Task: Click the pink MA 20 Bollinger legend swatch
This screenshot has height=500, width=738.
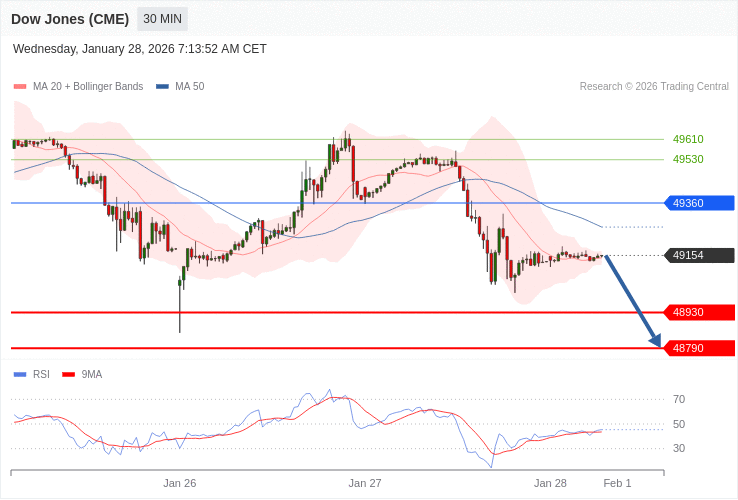Action: (x=20, y=87)
